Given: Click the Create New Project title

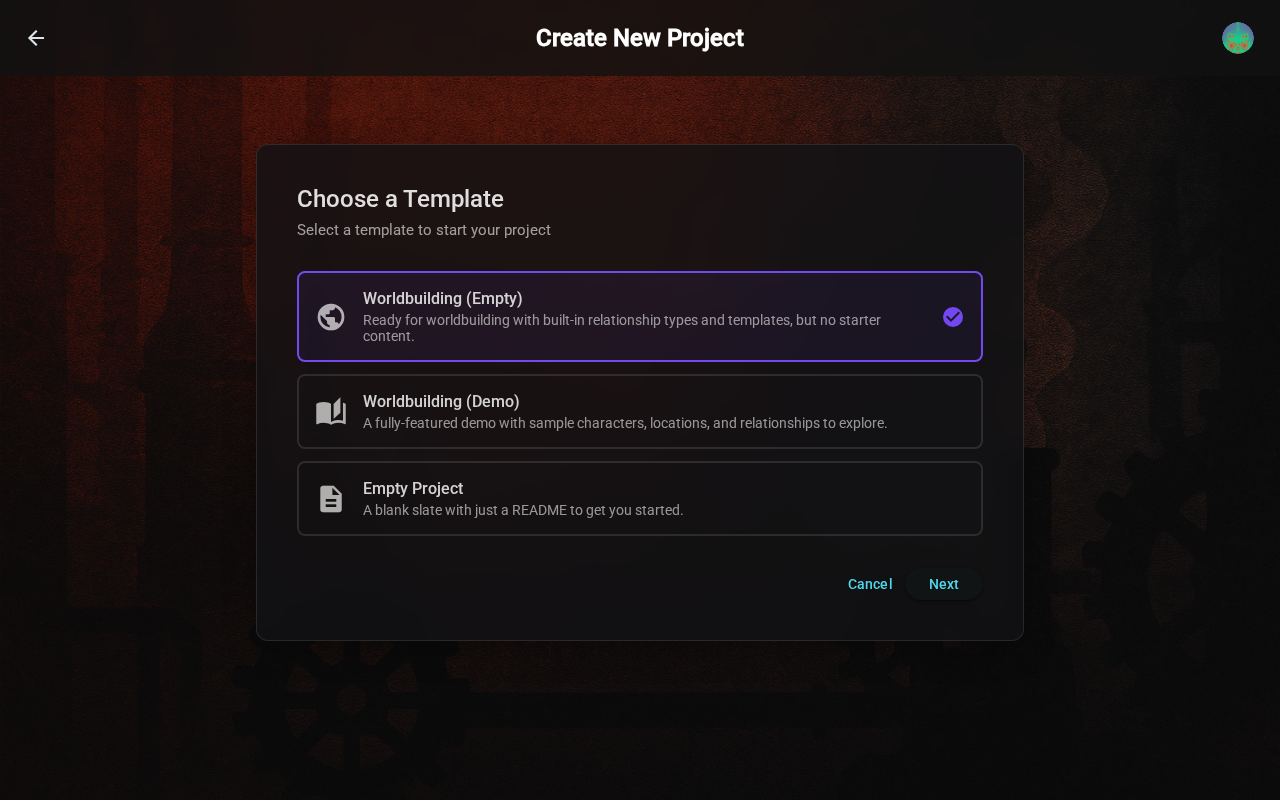Looking at the screenshot, I should (640, 38).
